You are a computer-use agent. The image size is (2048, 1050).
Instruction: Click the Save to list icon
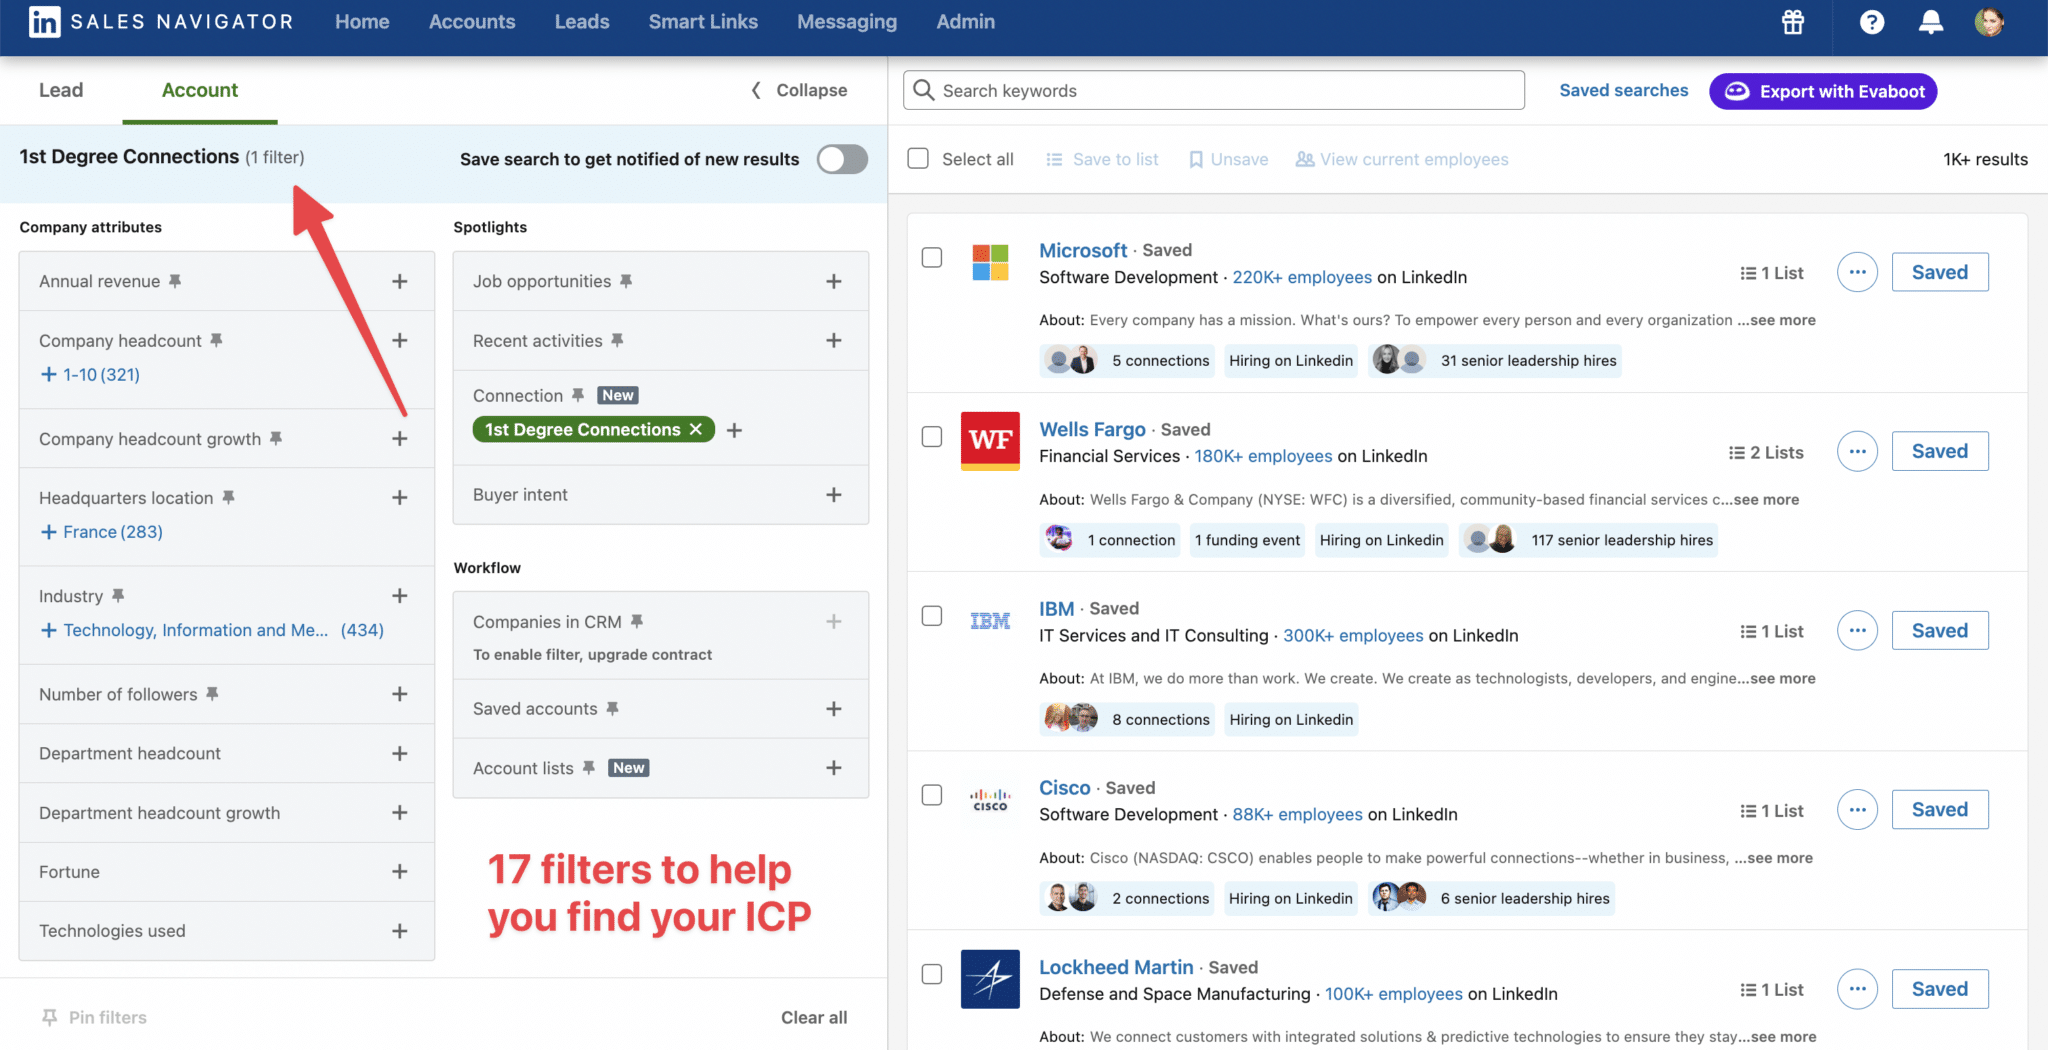pyautogui.click(x=1053, y=159)
